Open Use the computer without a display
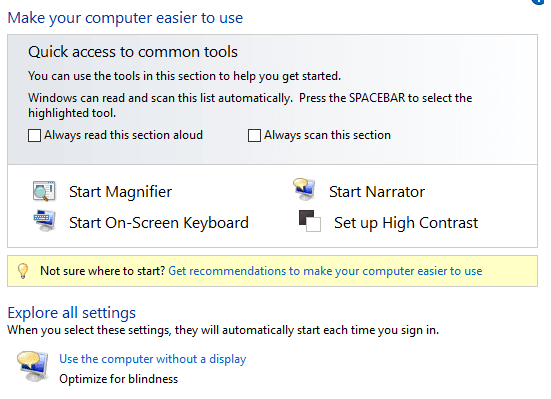Screen dimensions: 551x399 153,359
